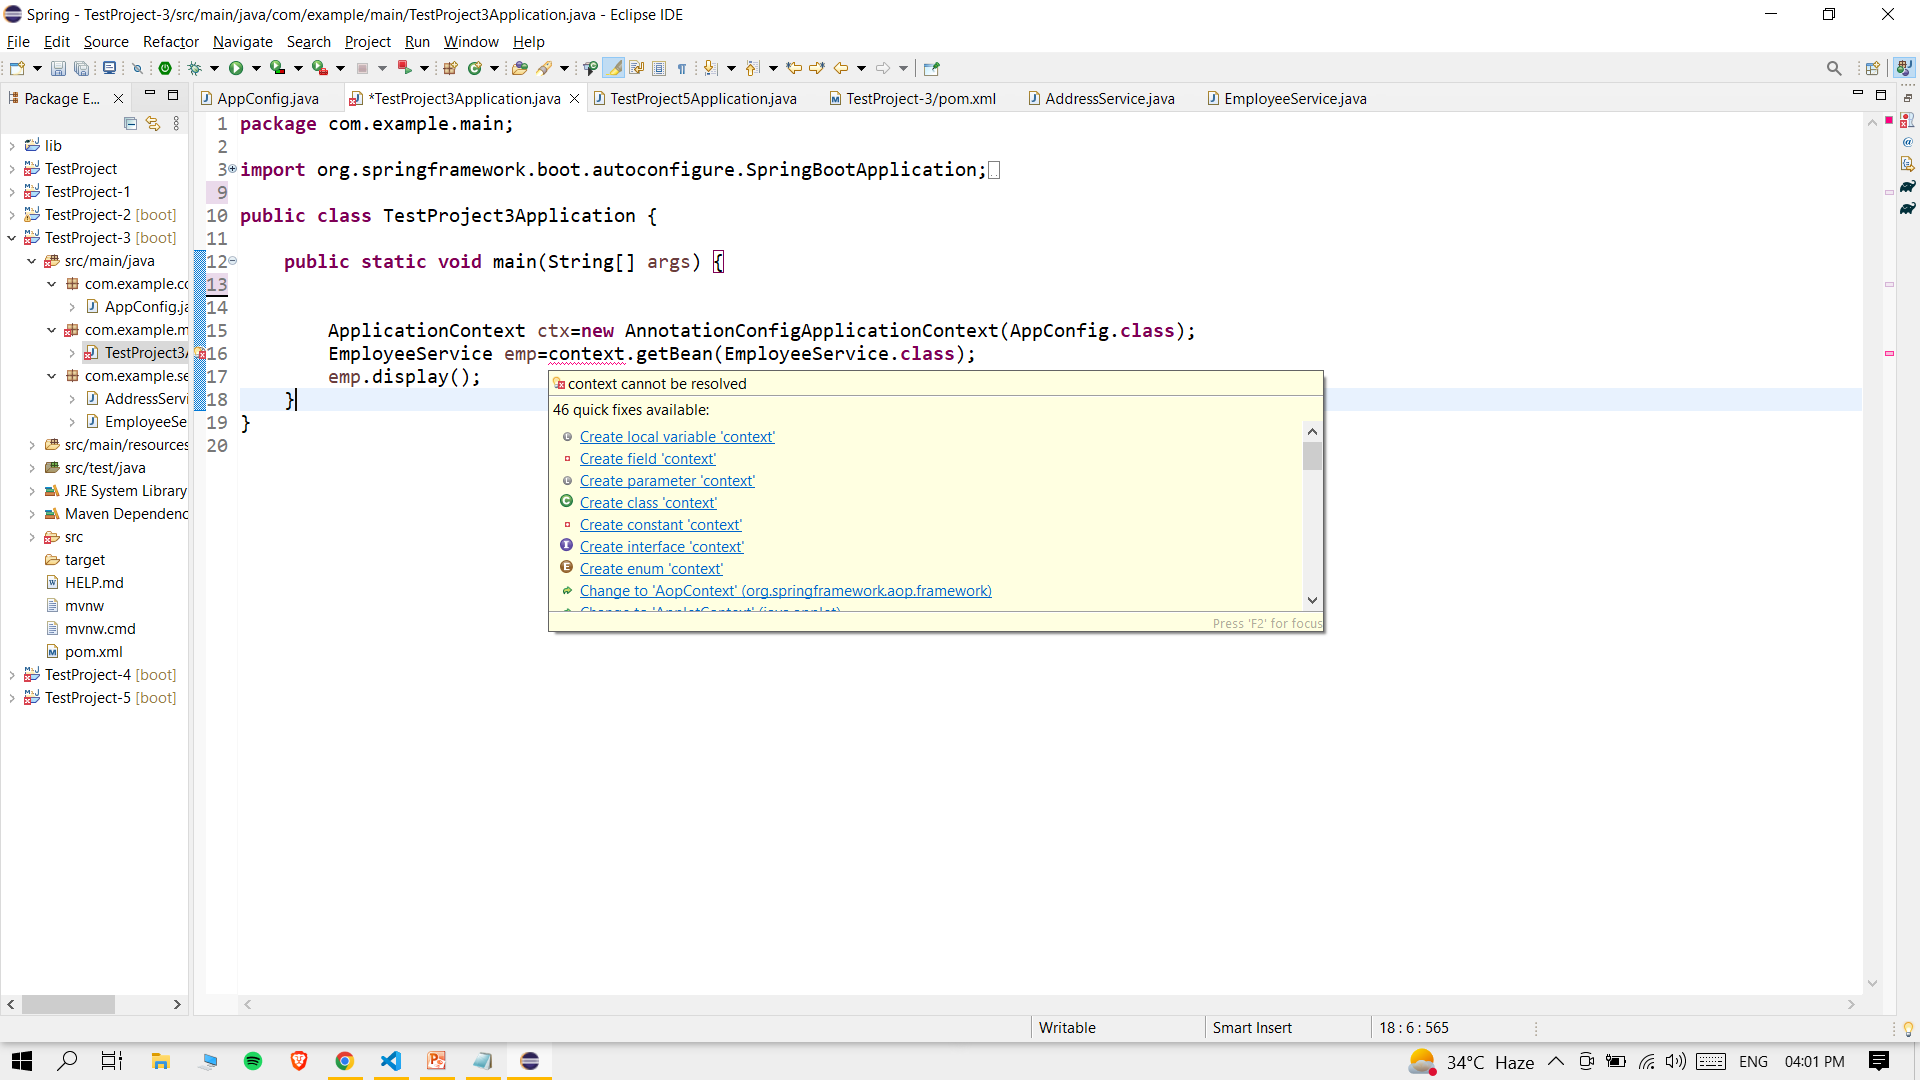1920x1080 pixels.
Task: Run the application with green play icon
Action: click(236, 68)
